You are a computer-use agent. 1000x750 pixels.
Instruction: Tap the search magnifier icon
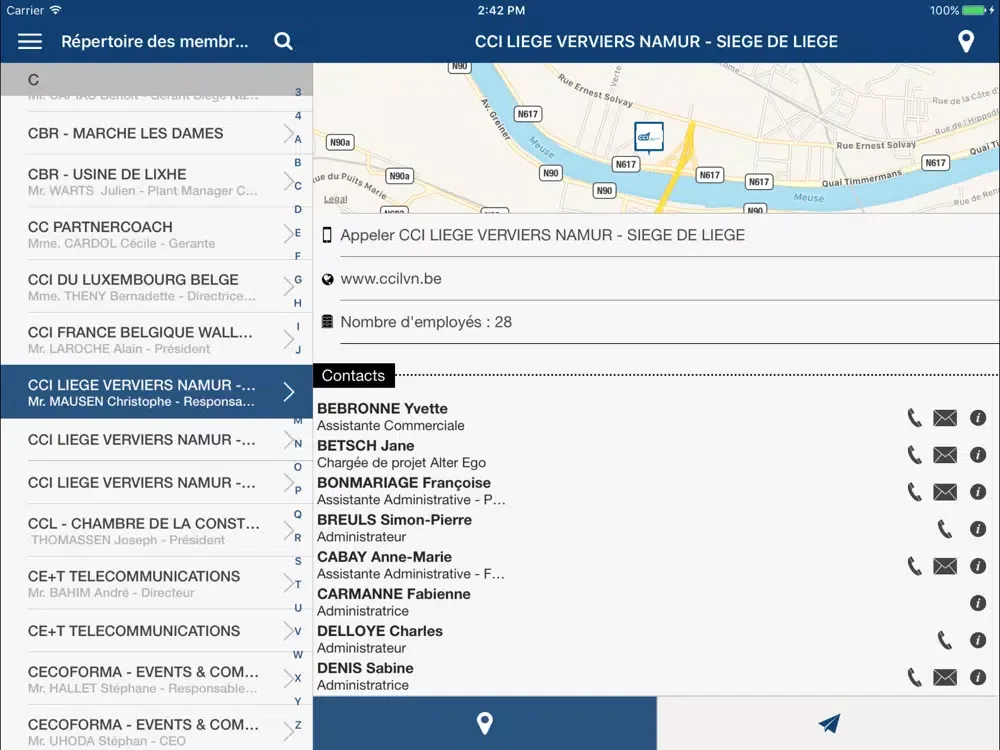(x=283, y=41)
